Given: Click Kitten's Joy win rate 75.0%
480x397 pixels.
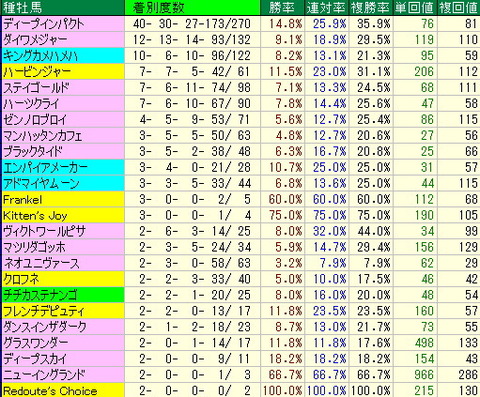Looking at the screenshot, I should coord(286,216).
